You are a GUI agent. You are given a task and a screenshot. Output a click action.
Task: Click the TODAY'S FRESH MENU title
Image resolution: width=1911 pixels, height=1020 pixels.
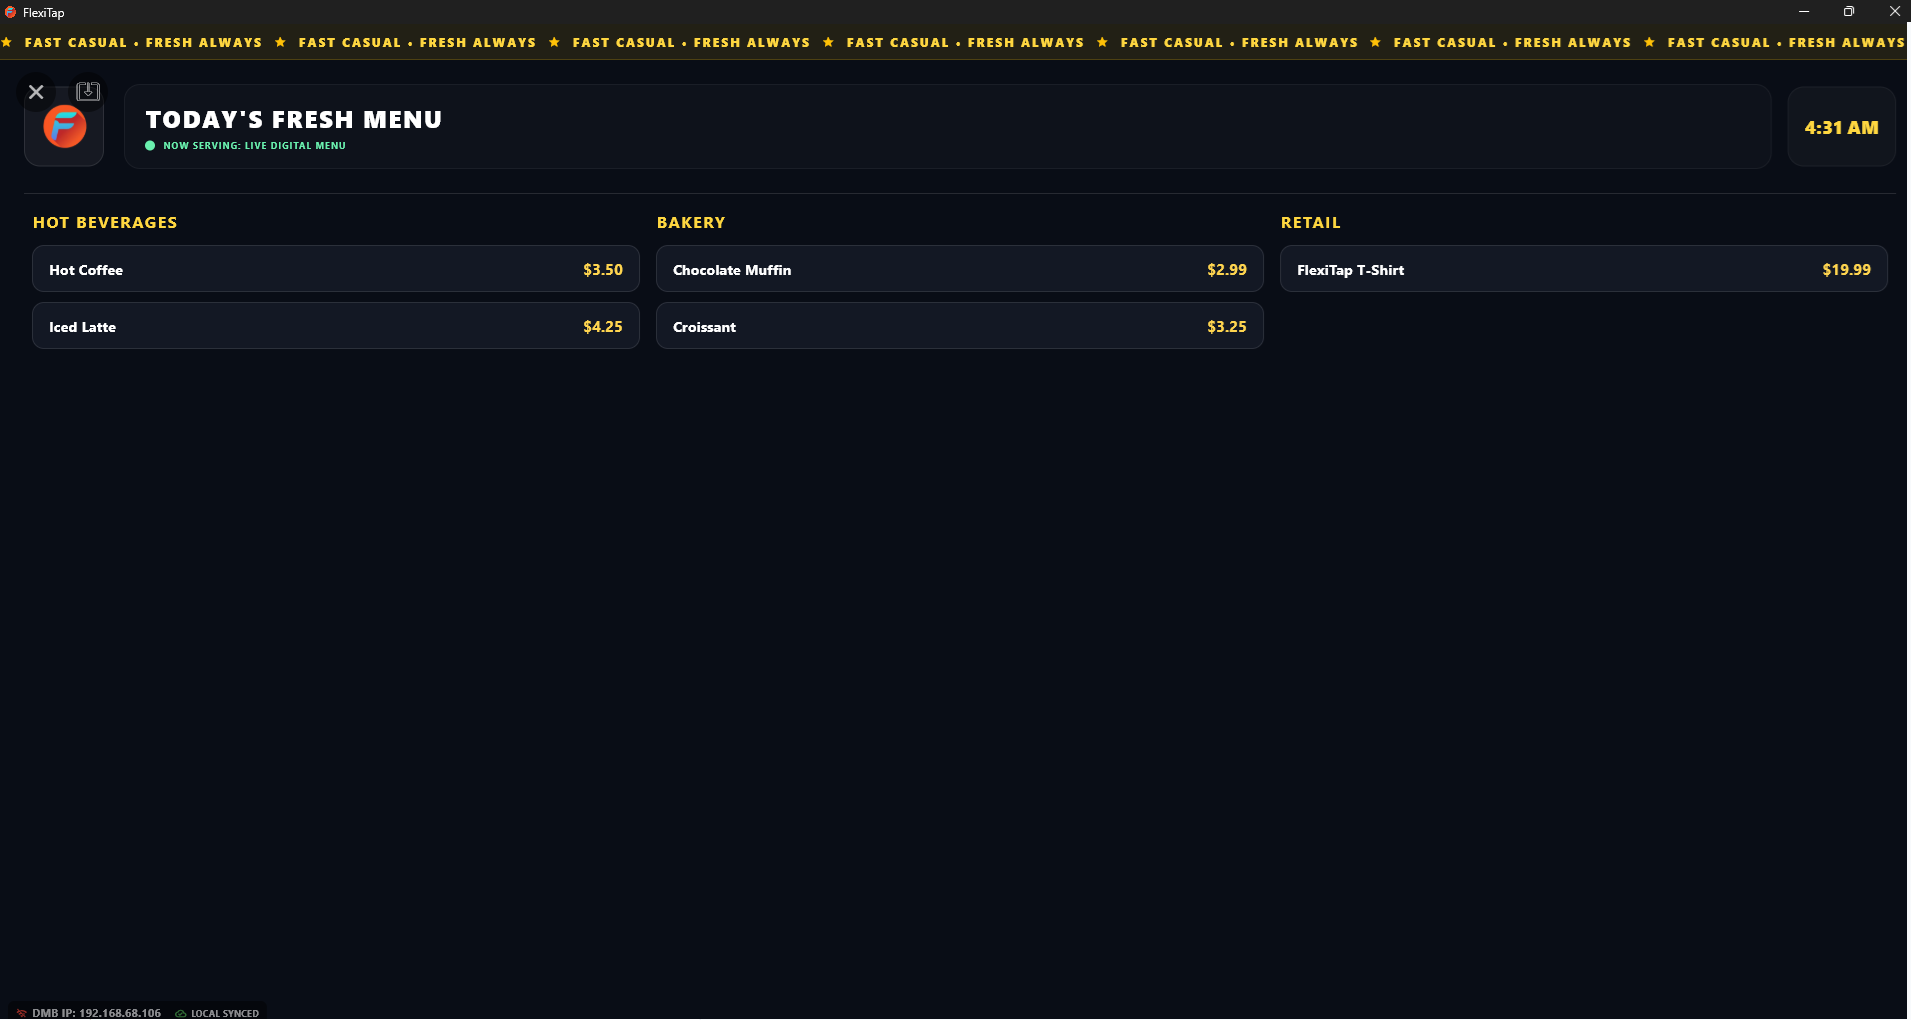[x=294, y=119]
